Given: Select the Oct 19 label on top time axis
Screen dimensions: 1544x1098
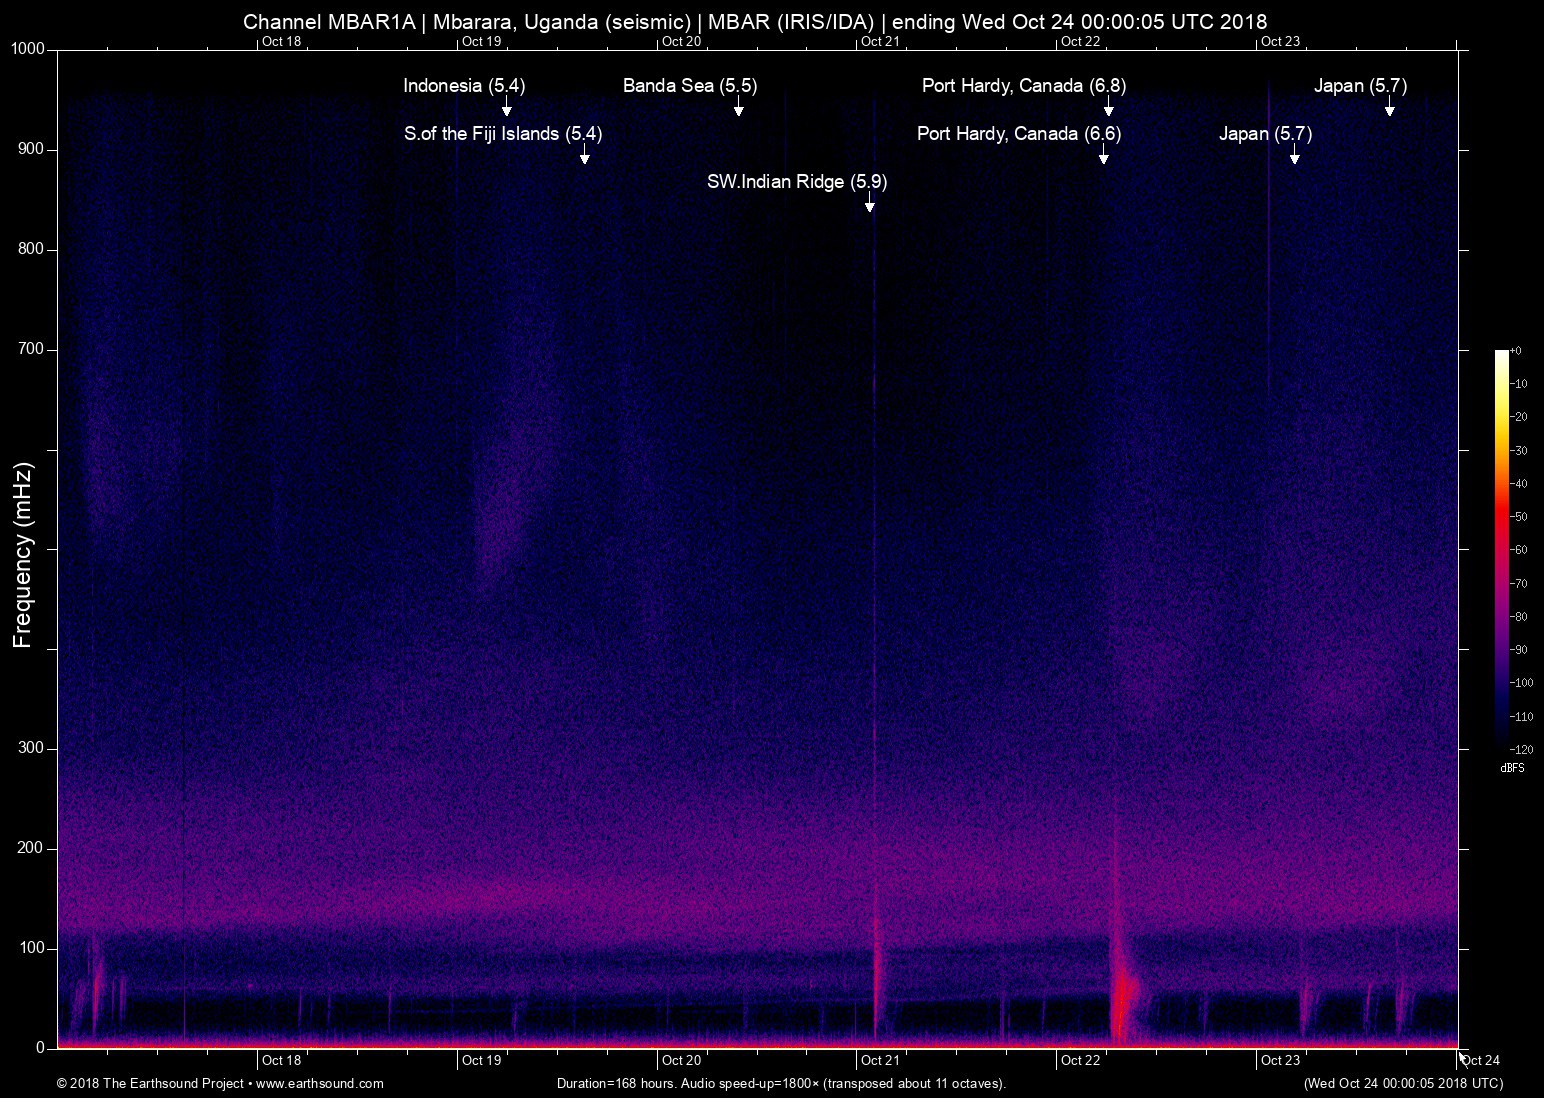Looking at the screenshot, I should 481,41.
